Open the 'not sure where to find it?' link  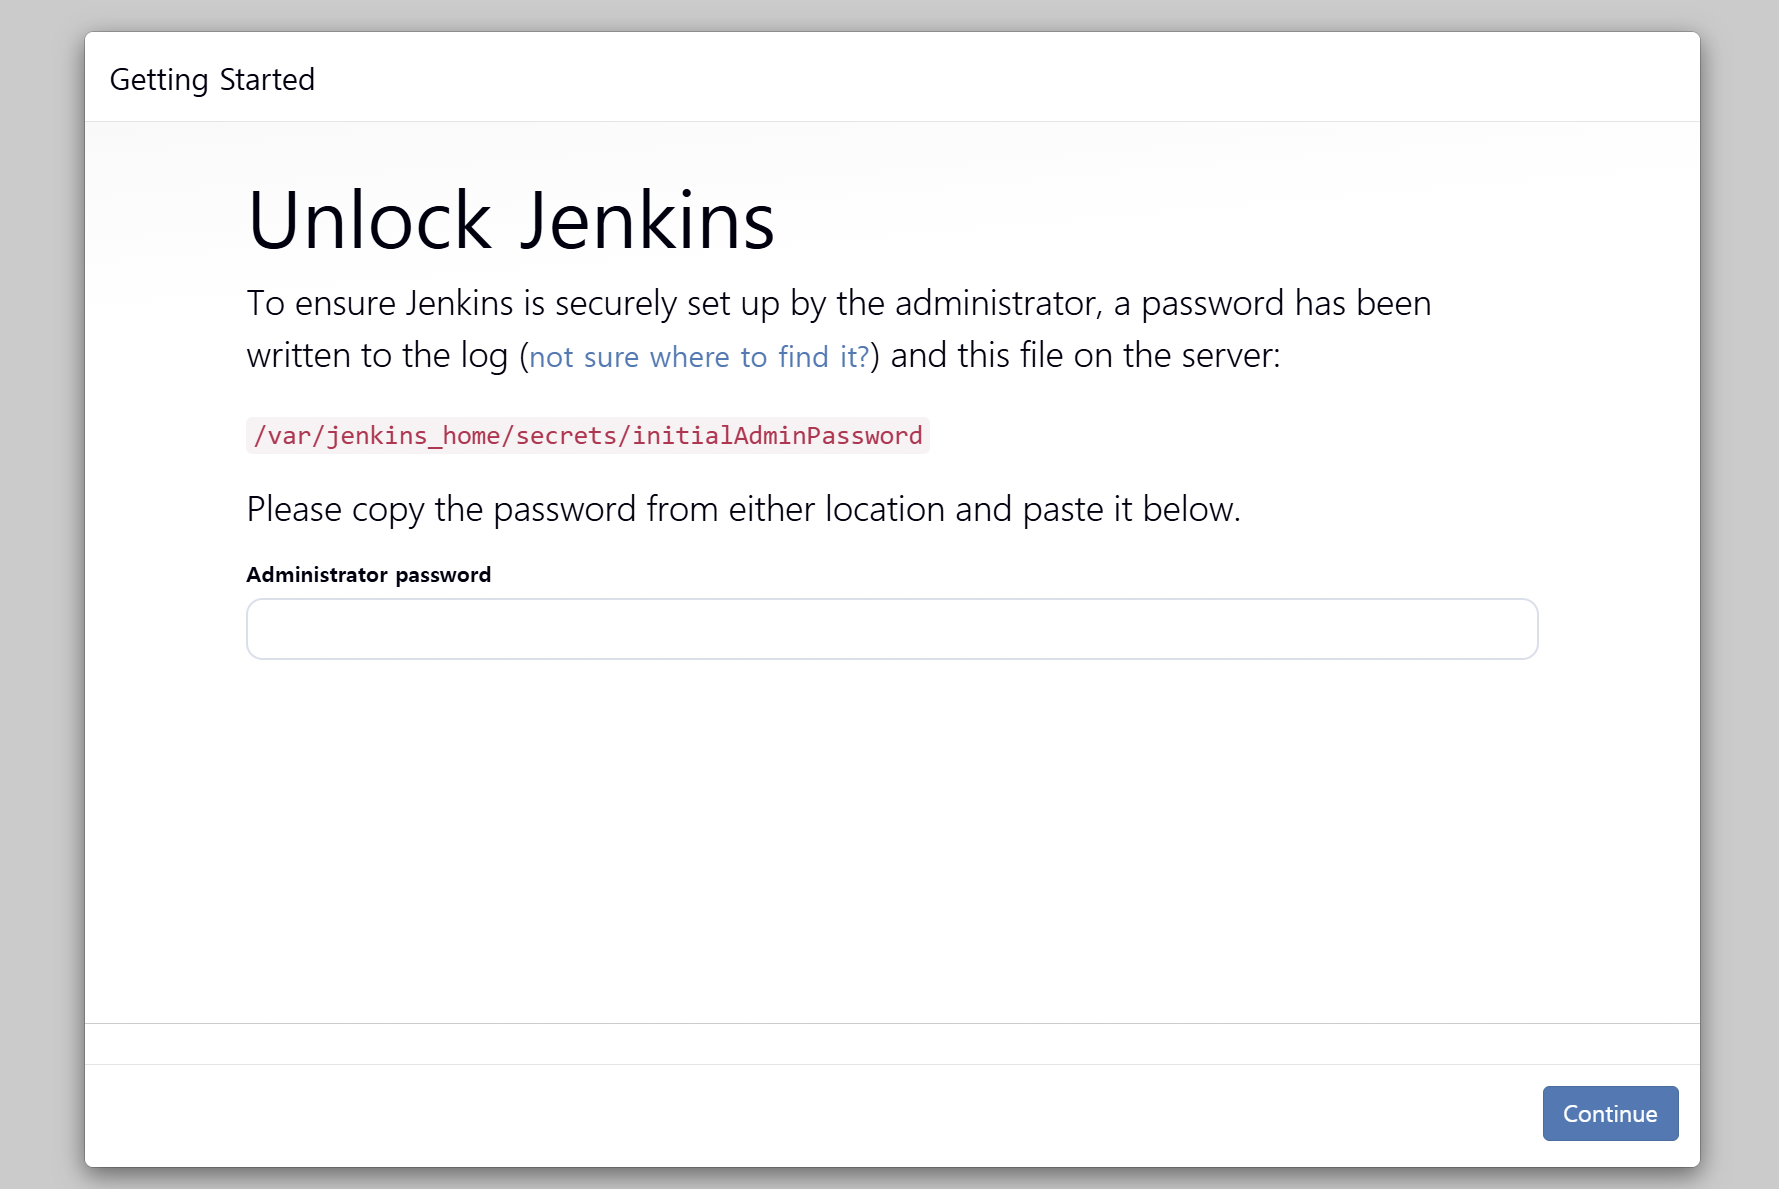pos(699,357)
